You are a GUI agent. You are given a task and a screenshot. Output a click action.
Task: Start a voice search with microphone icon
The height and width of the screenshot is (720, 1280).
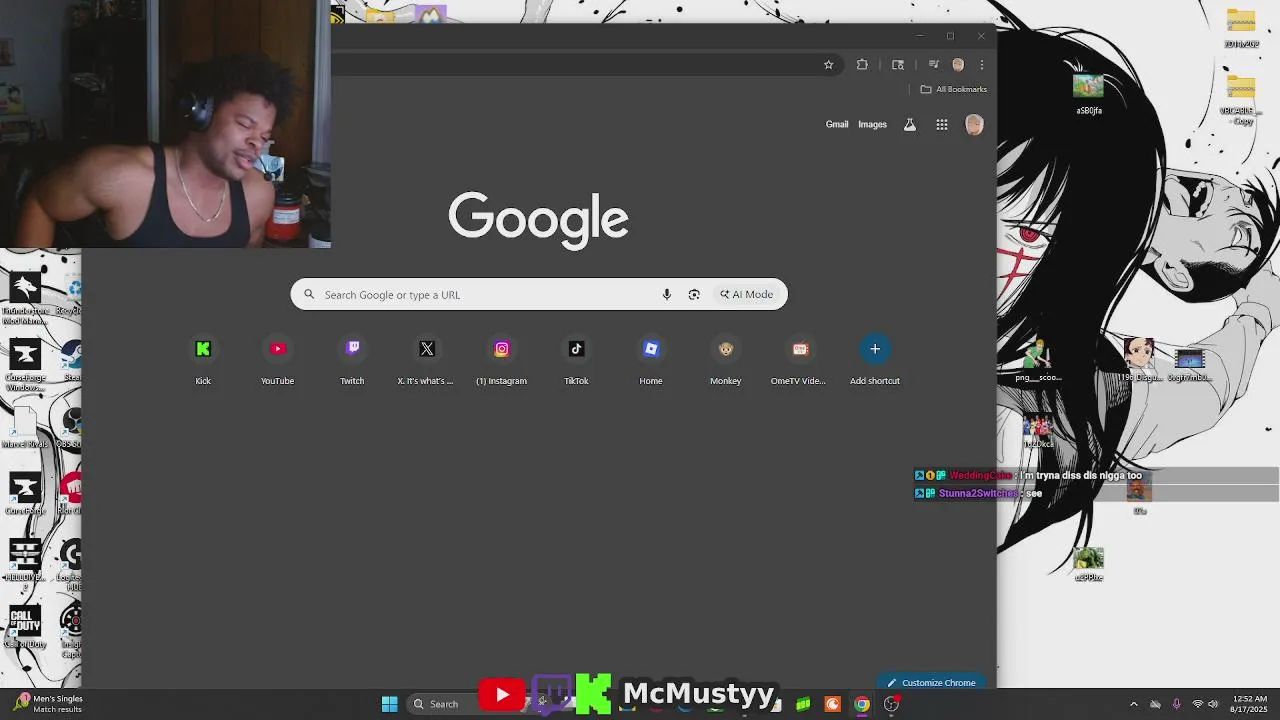coord(667,294)
